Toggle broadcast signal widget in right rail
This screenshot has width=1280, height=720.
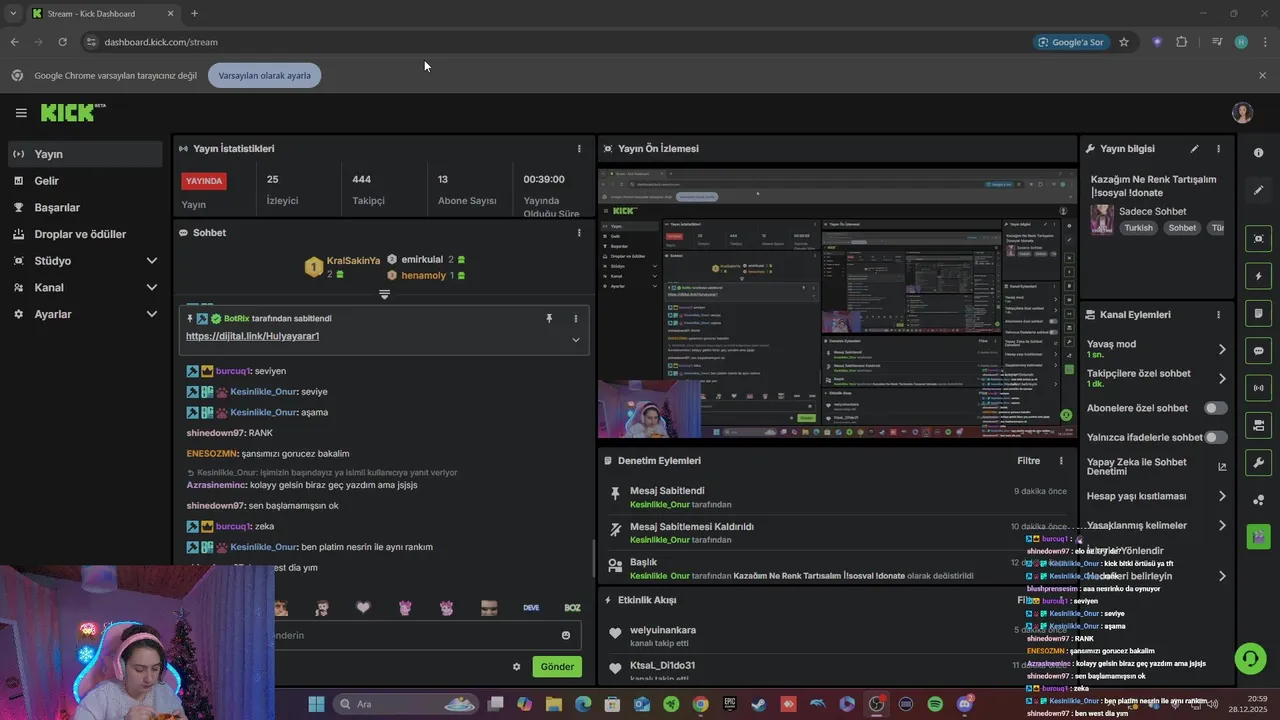click(x=1259, y=388)
